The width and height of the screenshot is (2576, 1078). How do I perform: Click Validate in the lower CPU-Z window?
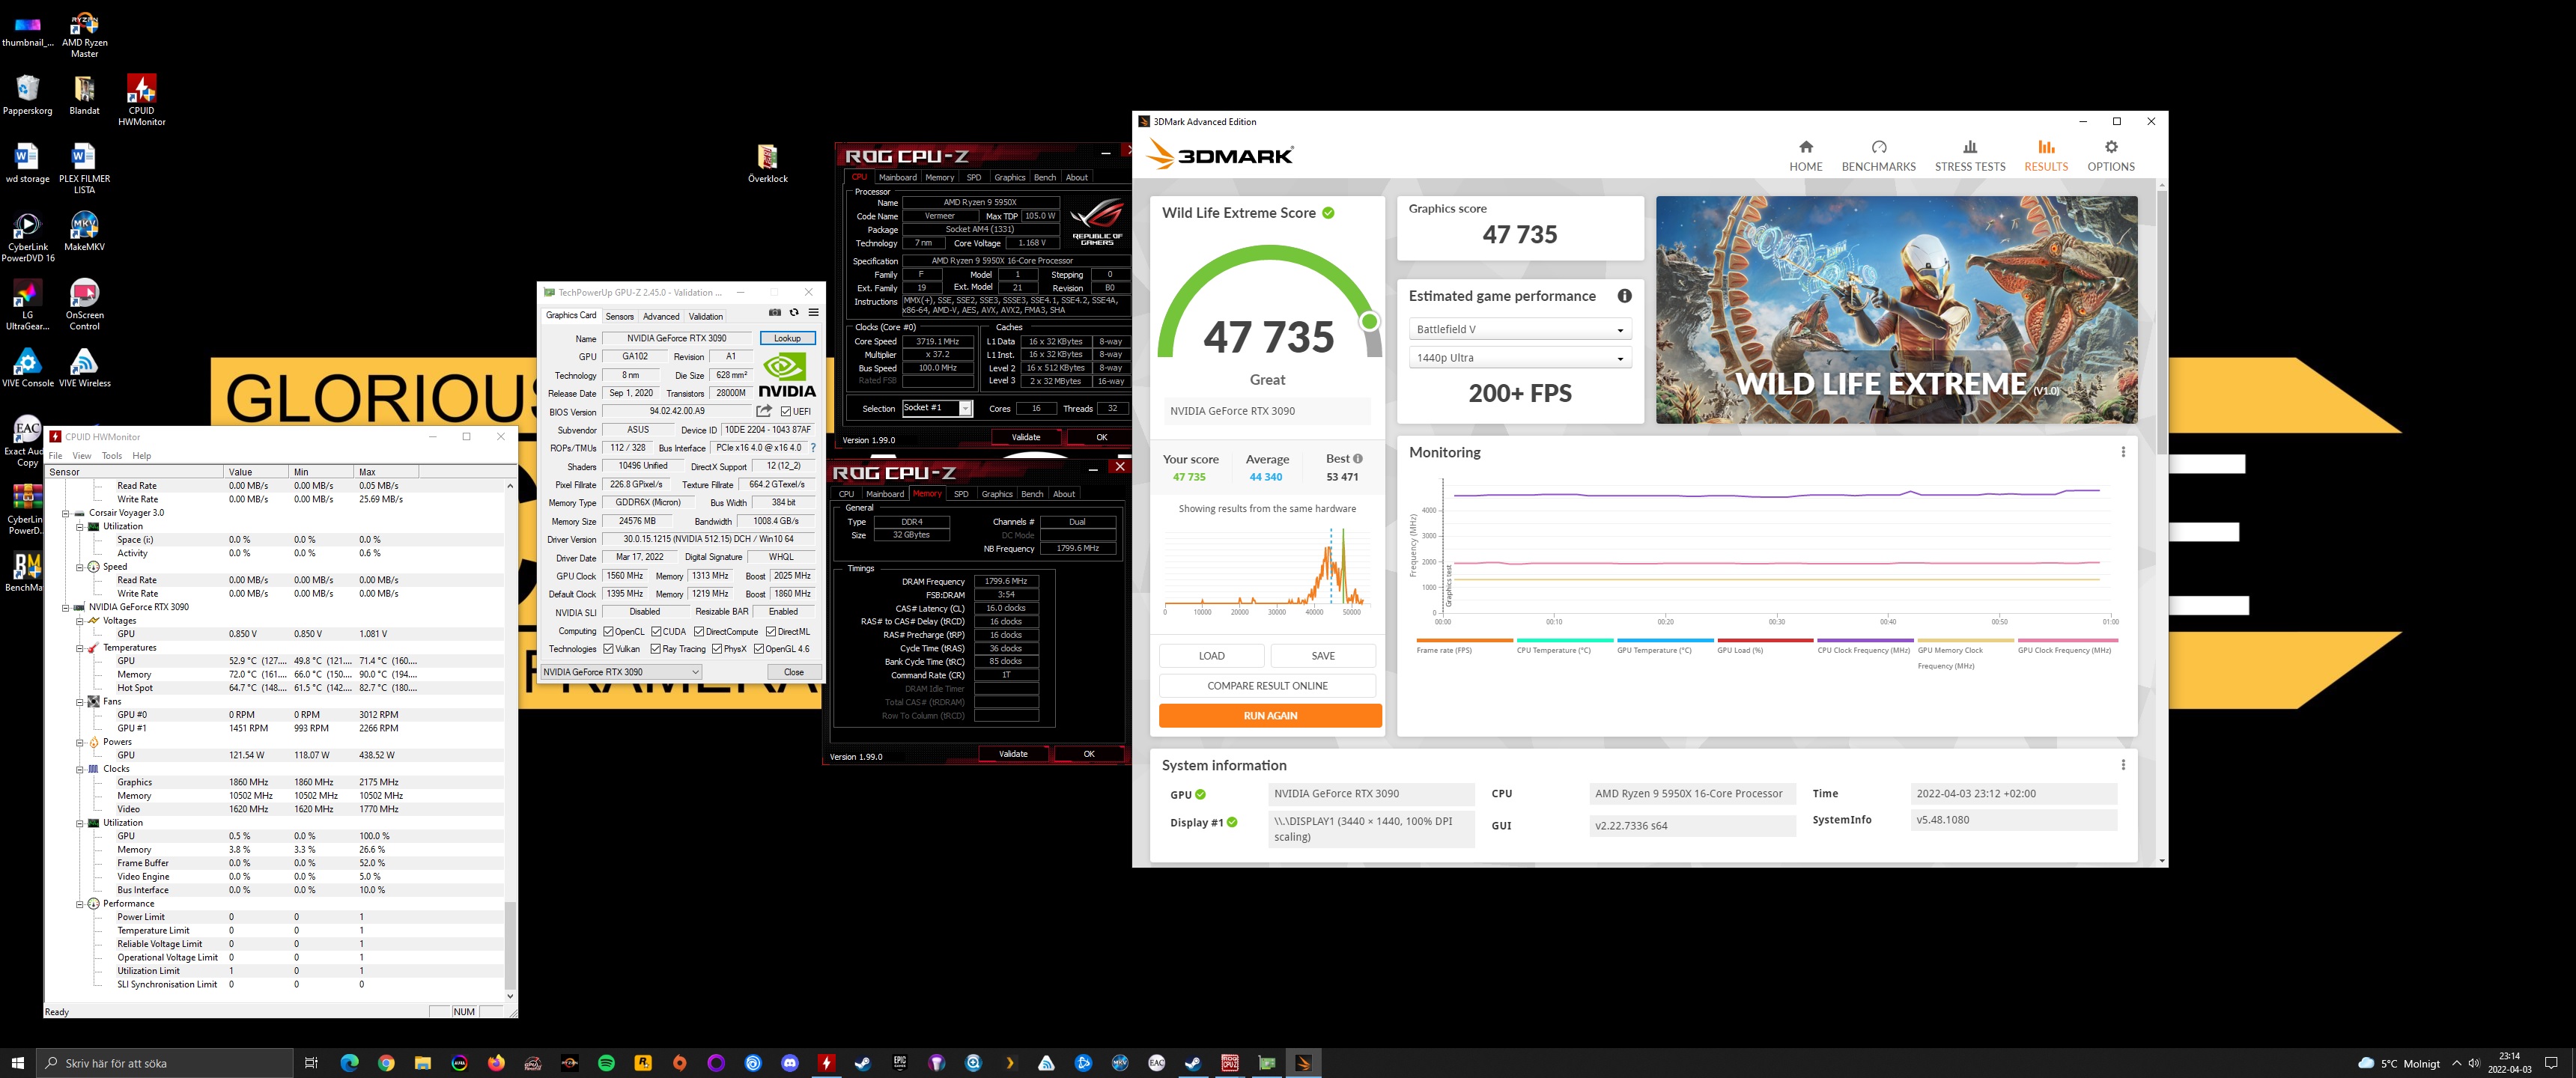(1012, 754)
